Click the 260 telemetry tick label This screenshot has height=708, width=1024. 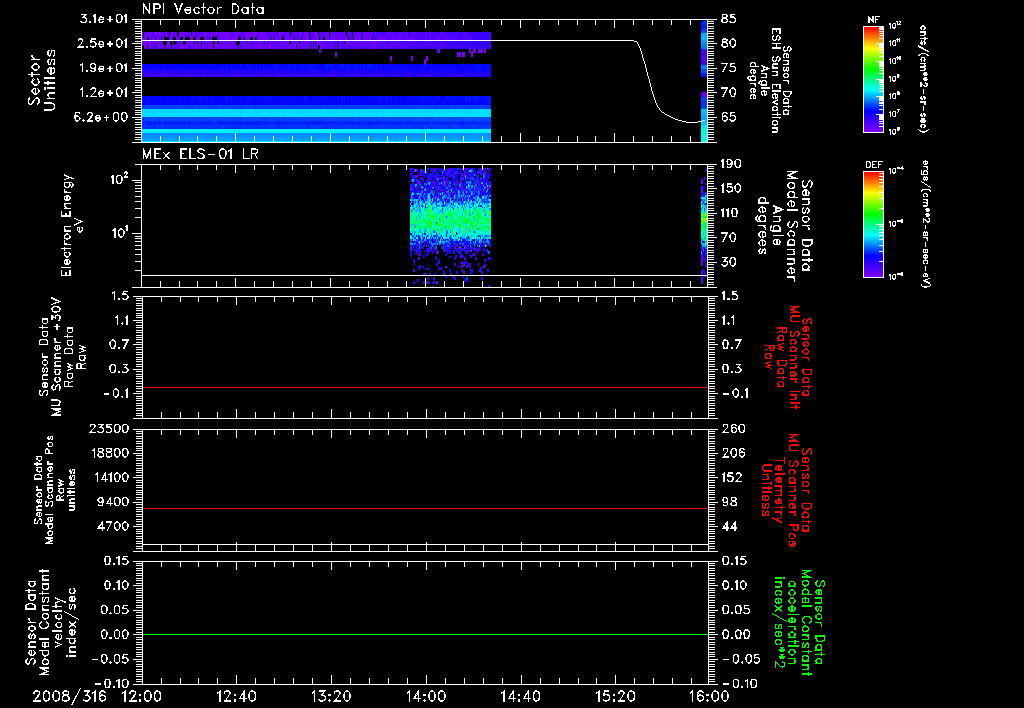pyautogui.click(x=732, y=428)
